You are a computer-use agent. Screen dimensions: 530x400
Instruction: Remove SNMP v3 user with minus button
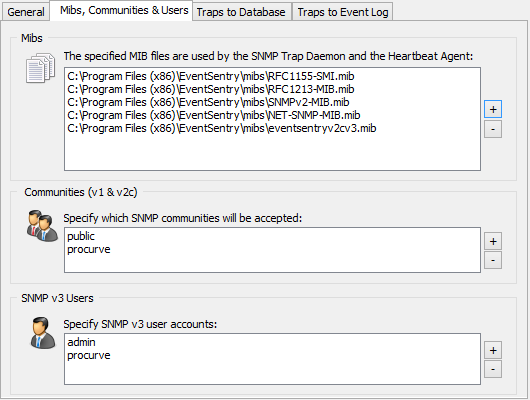pyautogui.click(x=493, y=369)
